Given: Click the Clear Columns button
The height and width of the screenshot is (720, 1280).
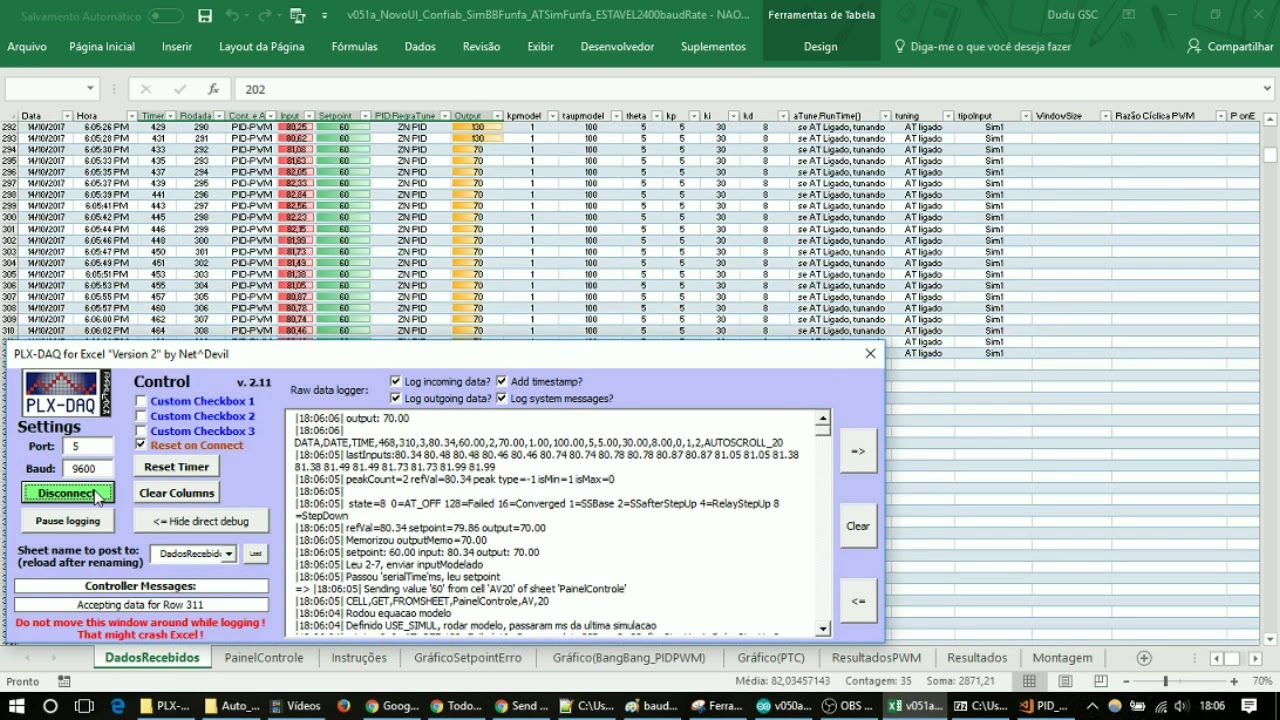Looking at the screenshot, I should pos(177,493).
